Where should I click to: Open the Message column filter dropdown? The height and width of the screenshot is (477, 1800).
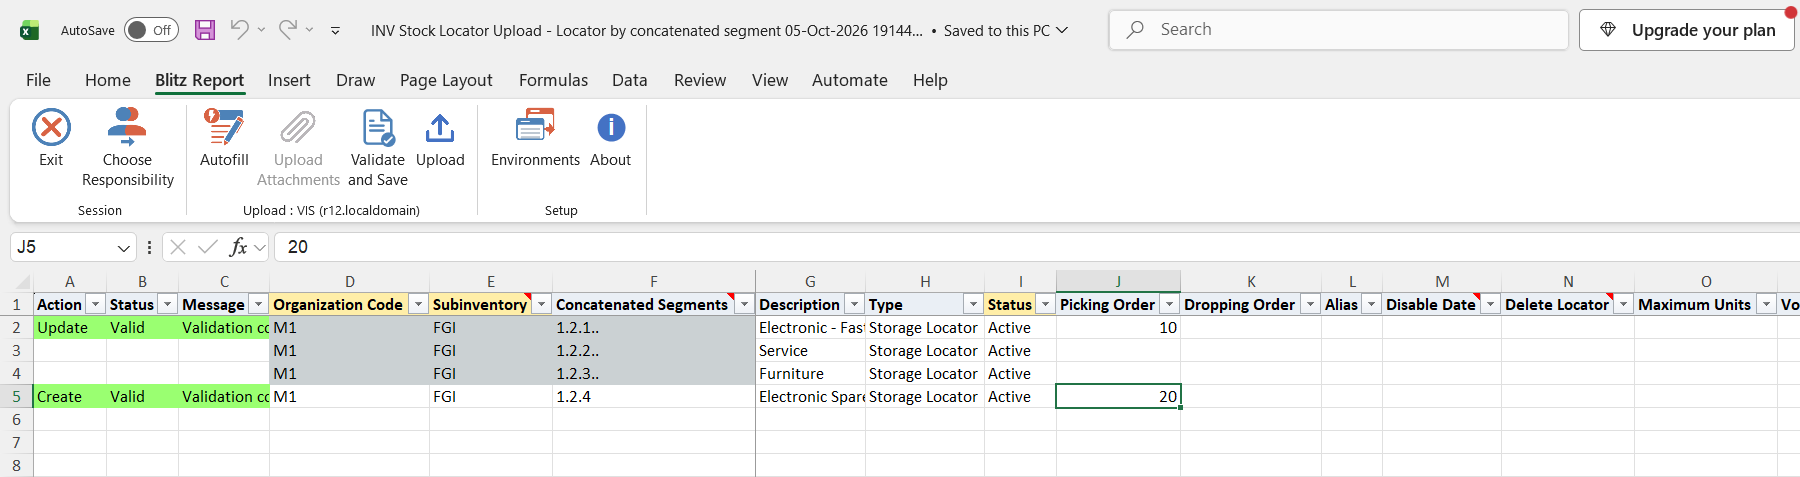(258, 304)
